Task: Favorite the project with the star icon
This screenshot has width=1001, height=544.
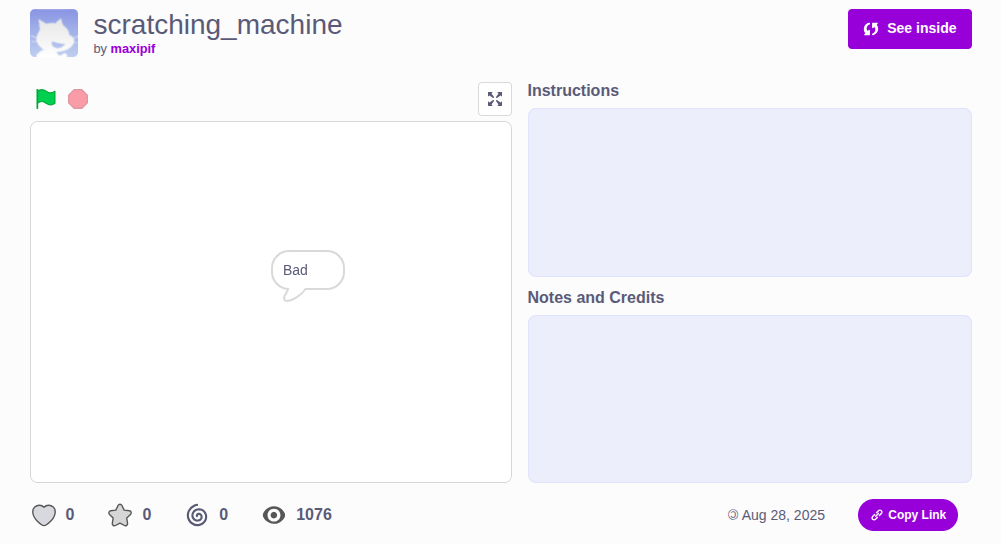Action: coord(120,515)
